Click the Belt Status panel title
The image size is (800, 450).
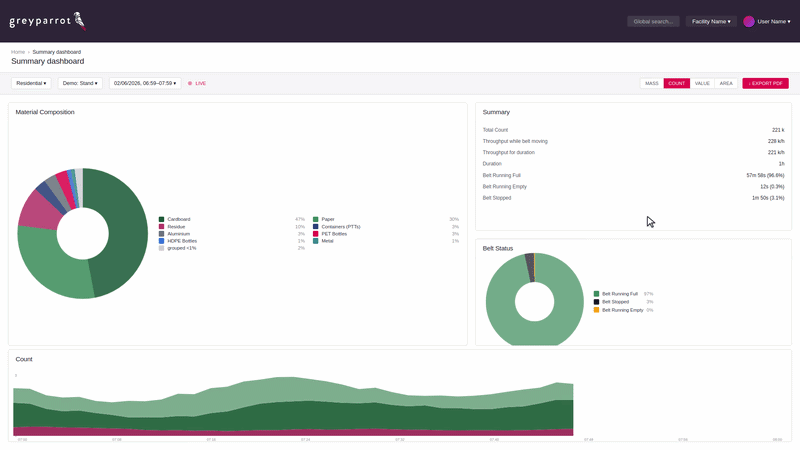[x=498, y=248]
